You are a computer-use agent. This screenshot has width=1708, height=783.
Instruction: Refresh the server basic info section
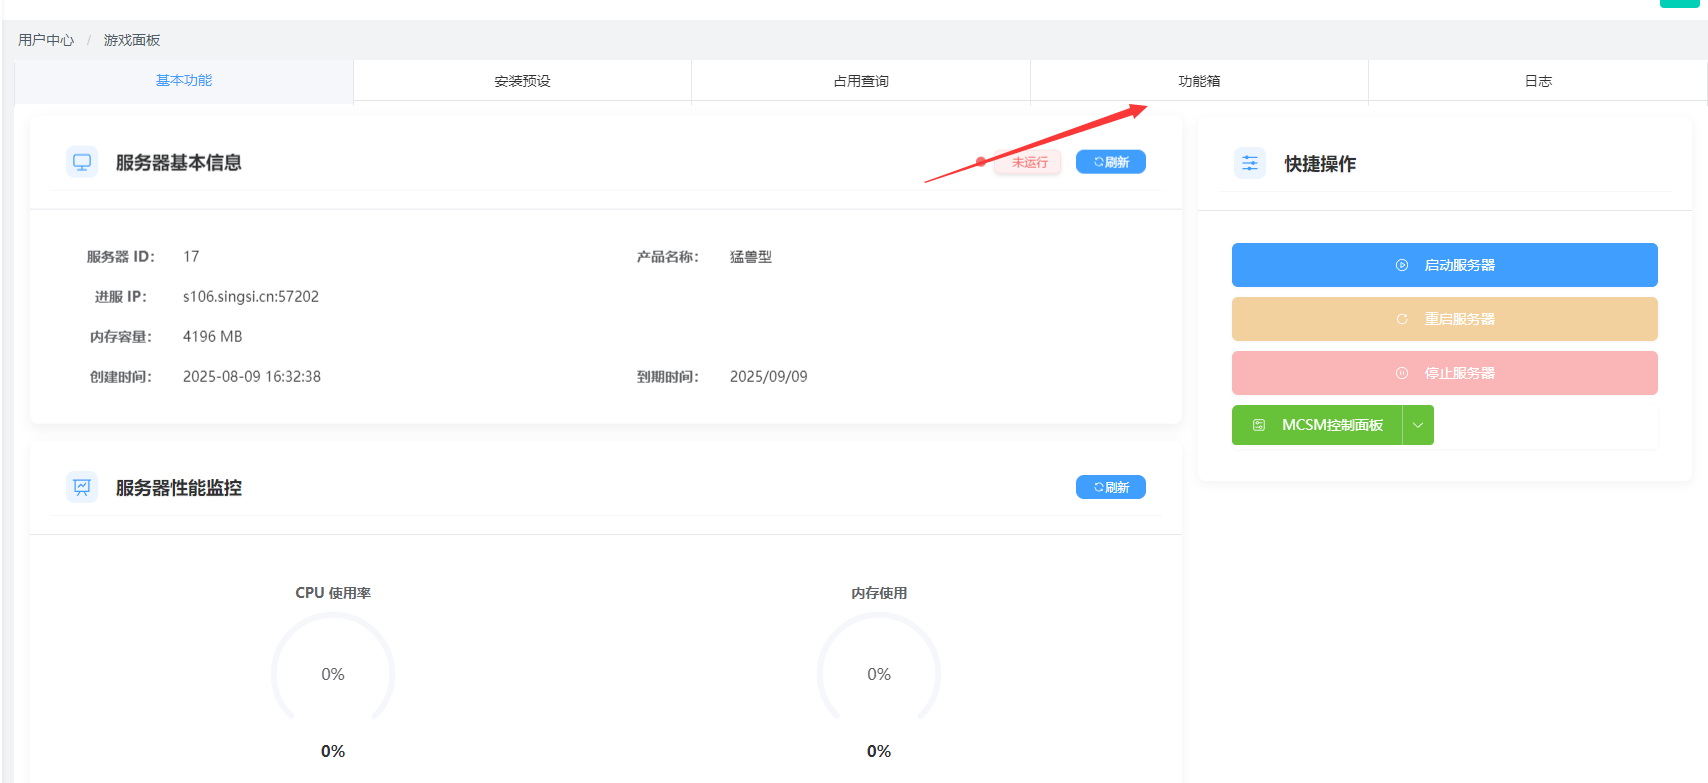(x=1111, y=162)
